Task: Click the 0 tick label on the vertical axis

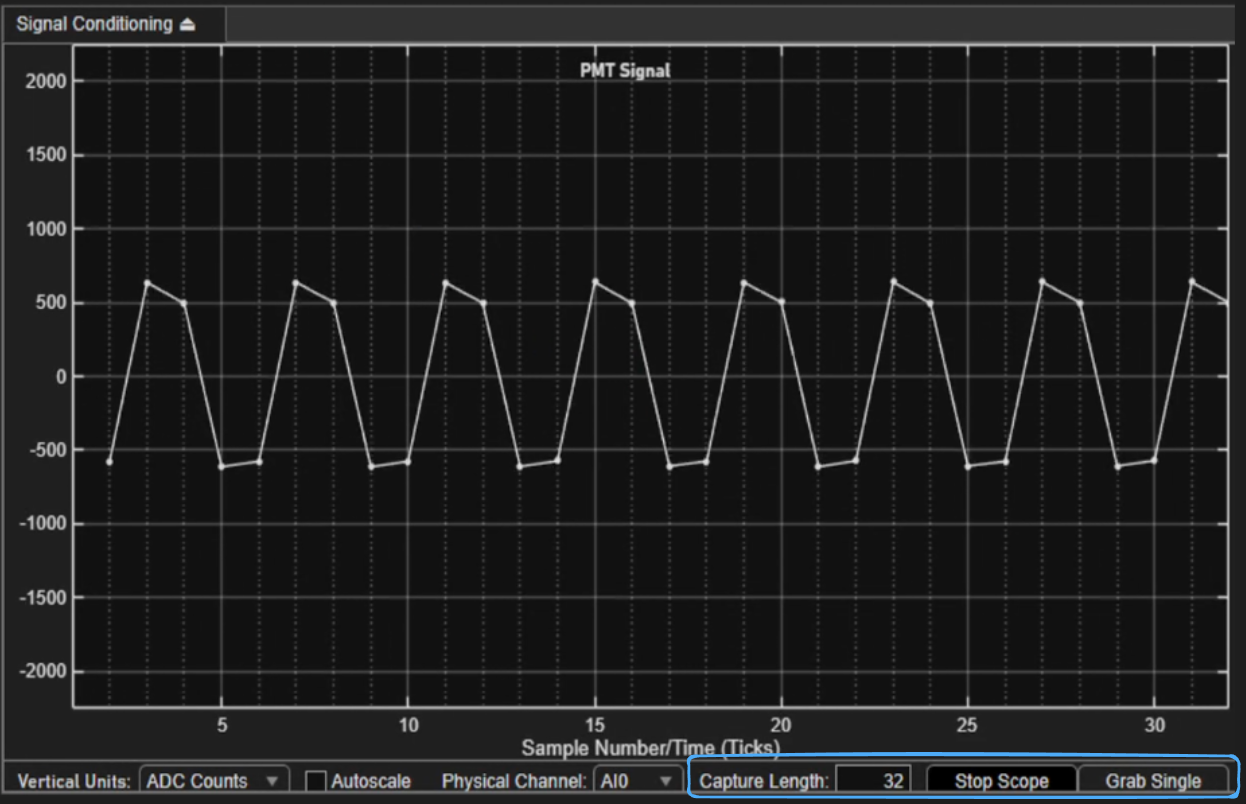Action: tap(62, 377)
